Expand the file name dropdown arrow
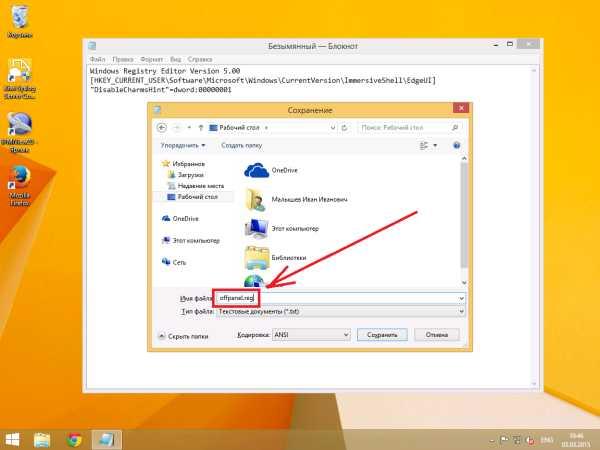This screenshot has width=600, height=450. [x=461, y=298]
